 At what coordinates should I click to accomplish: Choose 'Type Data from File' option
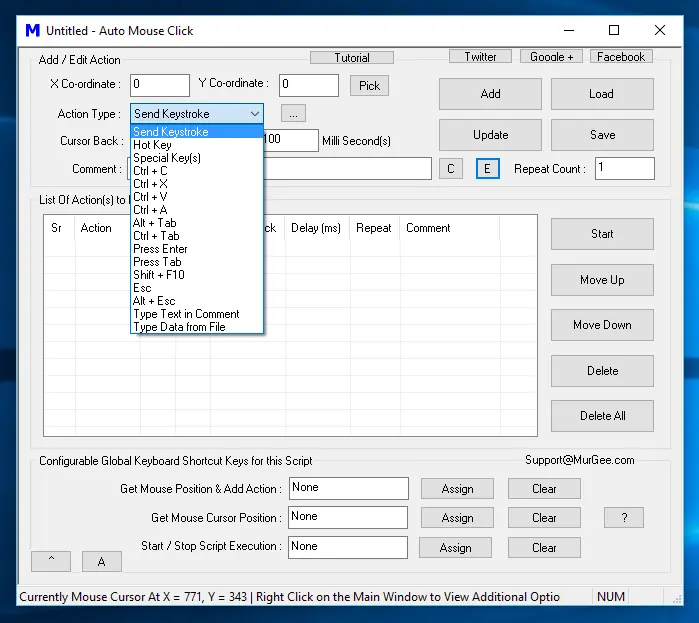tap(179, 327)
